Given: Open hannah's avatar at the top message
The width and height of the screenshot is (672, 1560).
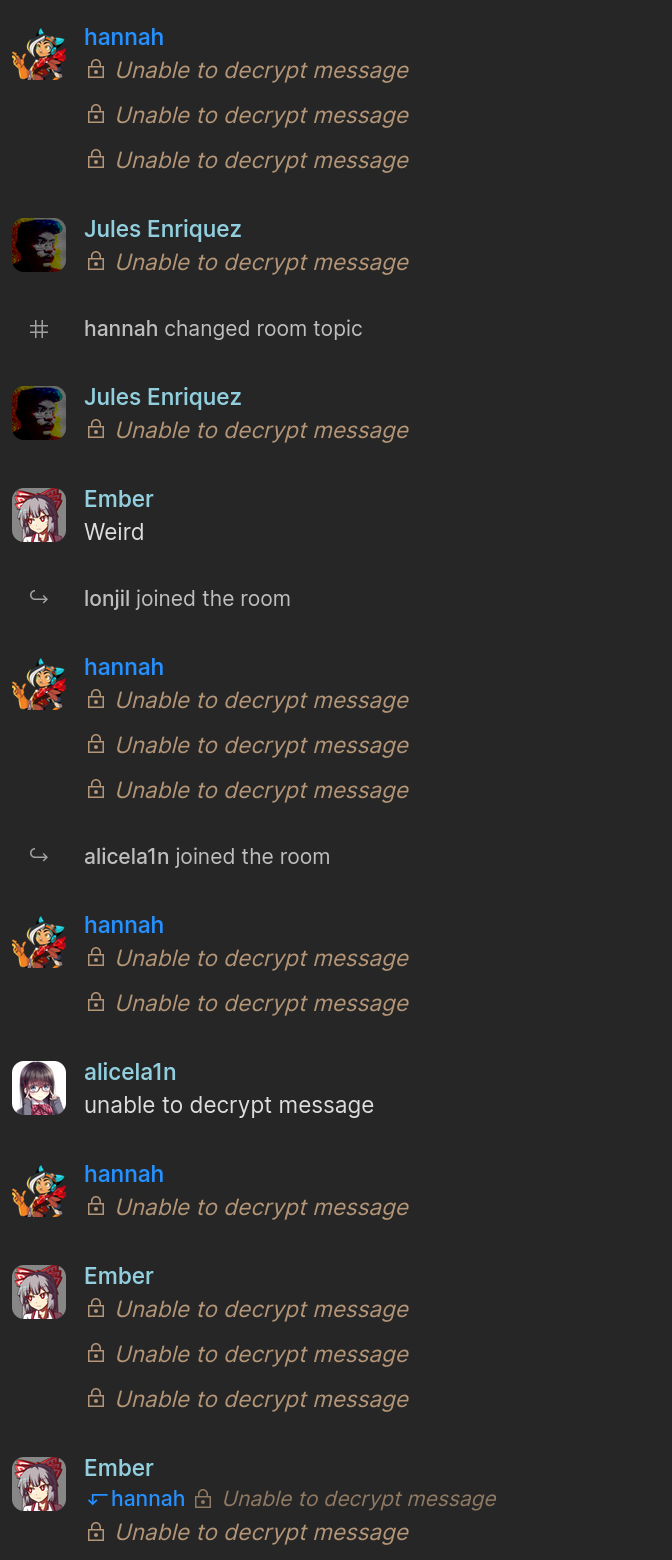Looking at the screenshot, I should (x=39, y=53).
